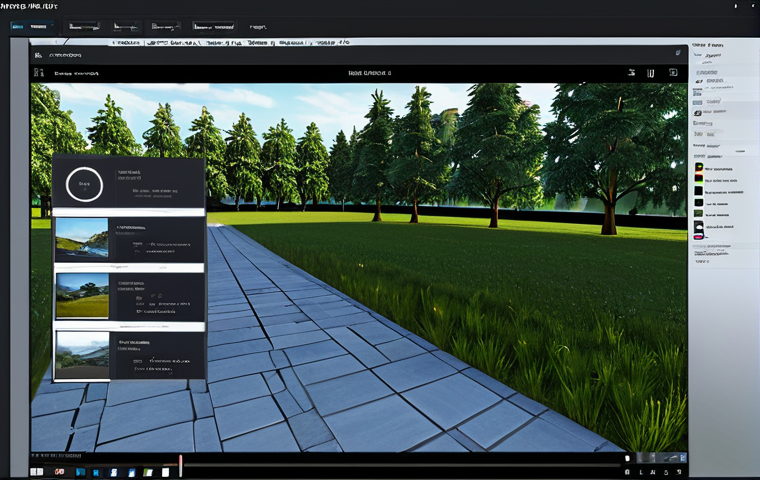760x480 pixels.
Task: Click the Windows start icon in taskbar
Action: [36, 472]
